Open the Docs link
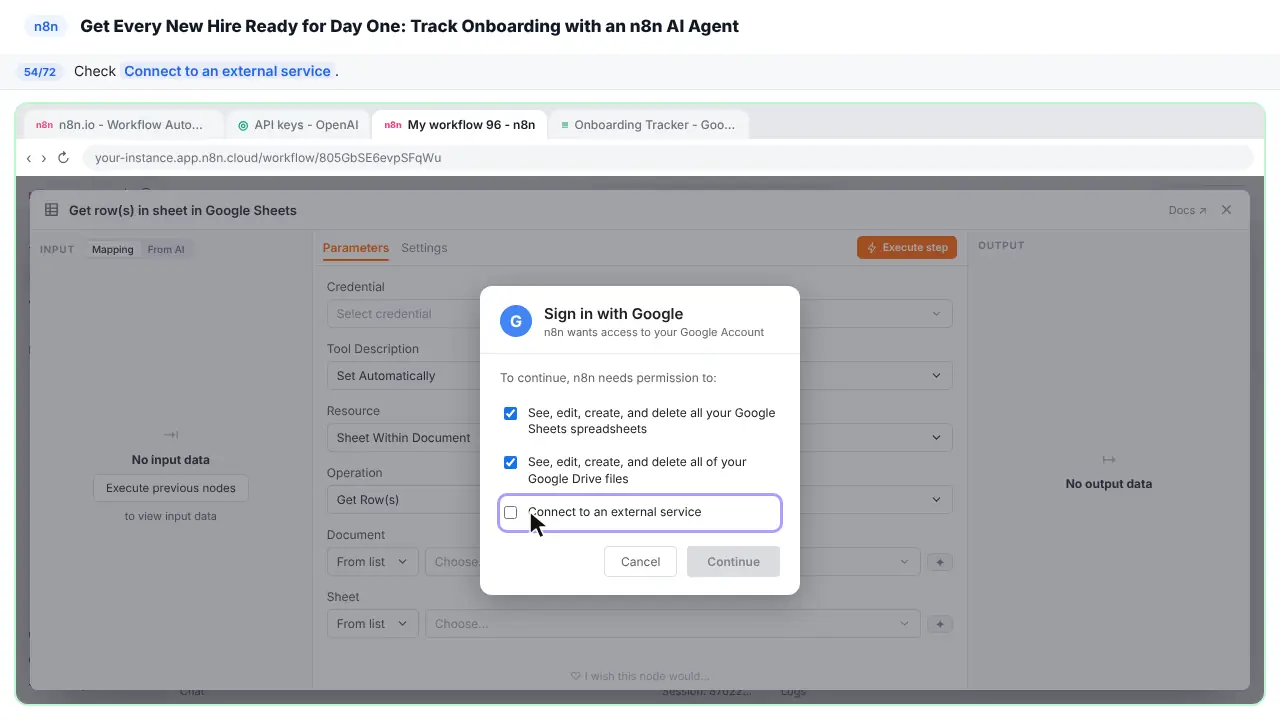 pyautogui.click(x=1187, y=210)
